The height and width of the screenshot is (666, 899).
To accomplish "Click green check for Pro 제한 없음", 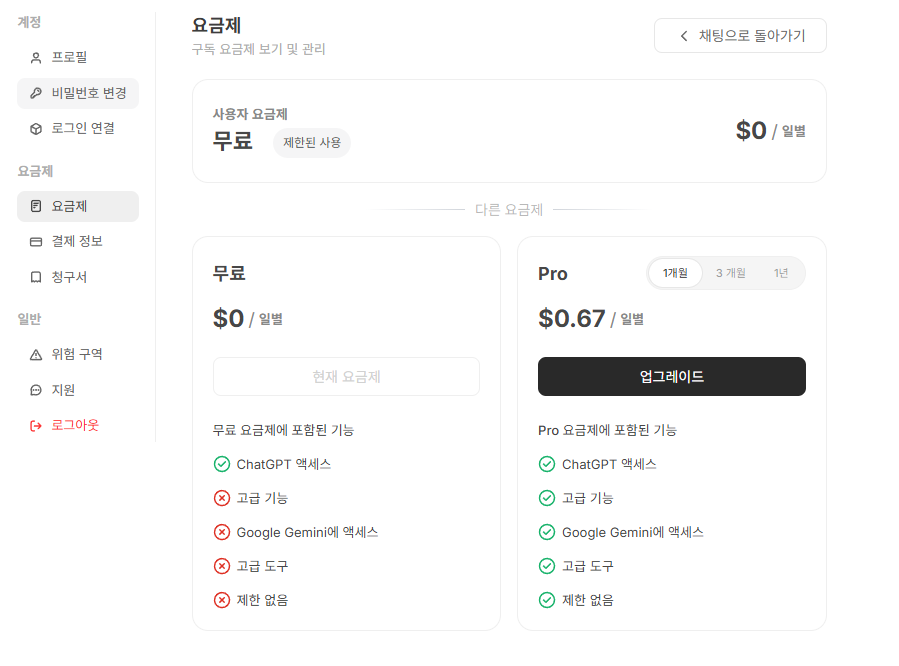I will (547, 600).
